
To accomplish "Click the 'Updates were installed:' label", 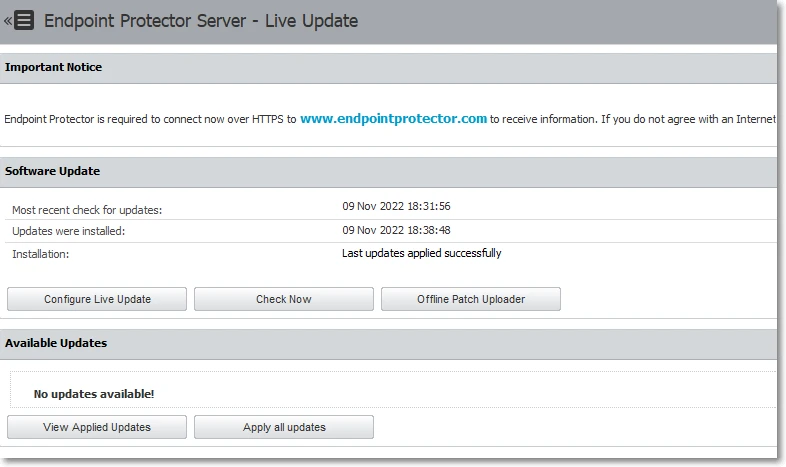I will click(x=69, y=231).
